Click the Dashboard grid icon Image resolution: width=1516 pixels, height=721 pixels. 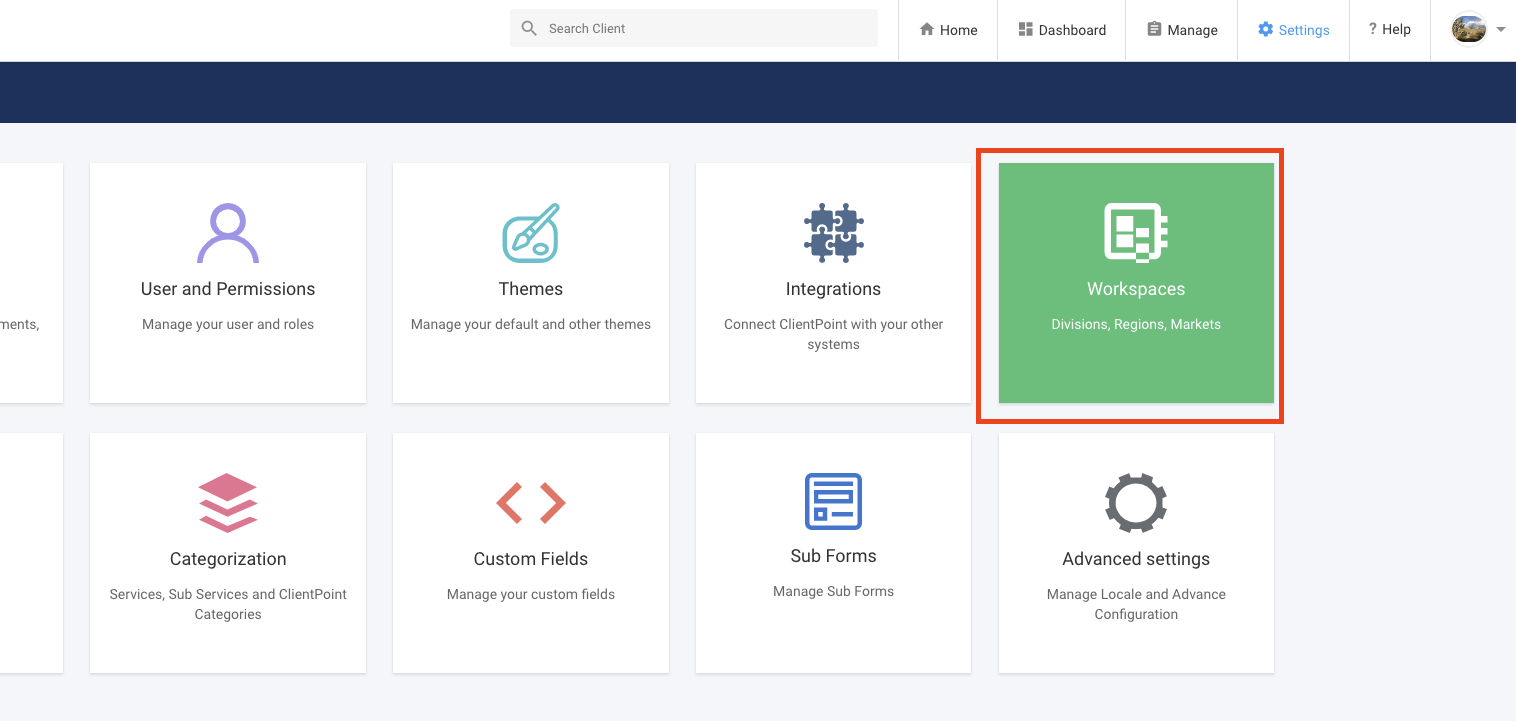[x=1024, y=29]
